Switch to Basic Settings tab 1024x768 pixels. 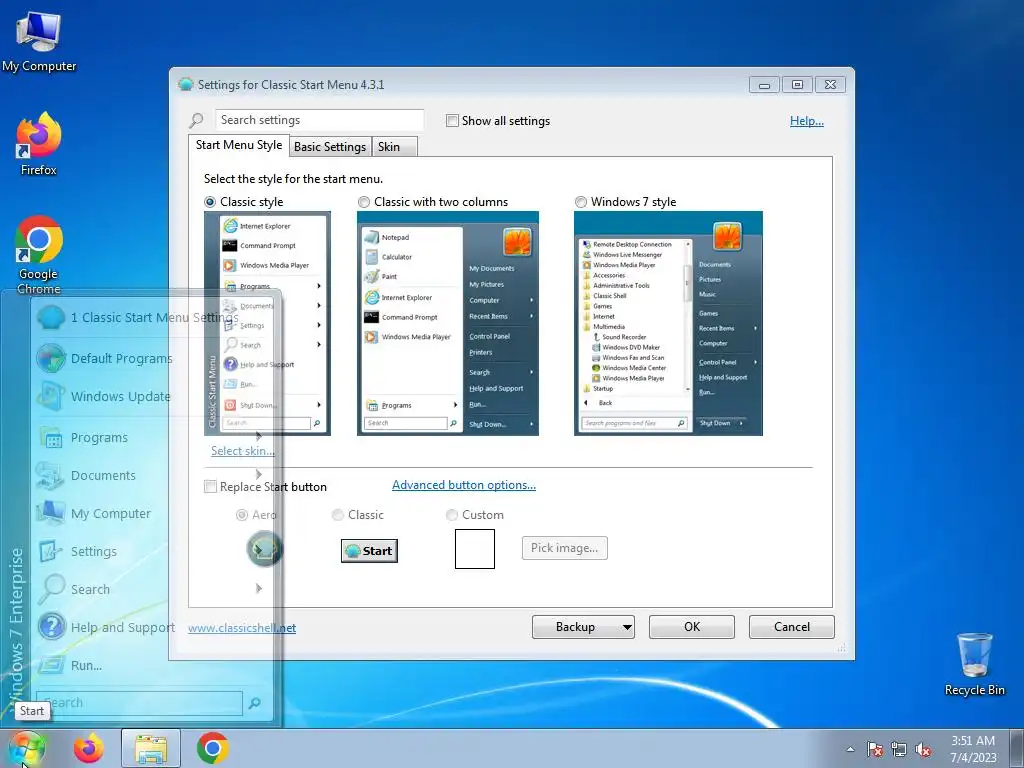point(330,147)
